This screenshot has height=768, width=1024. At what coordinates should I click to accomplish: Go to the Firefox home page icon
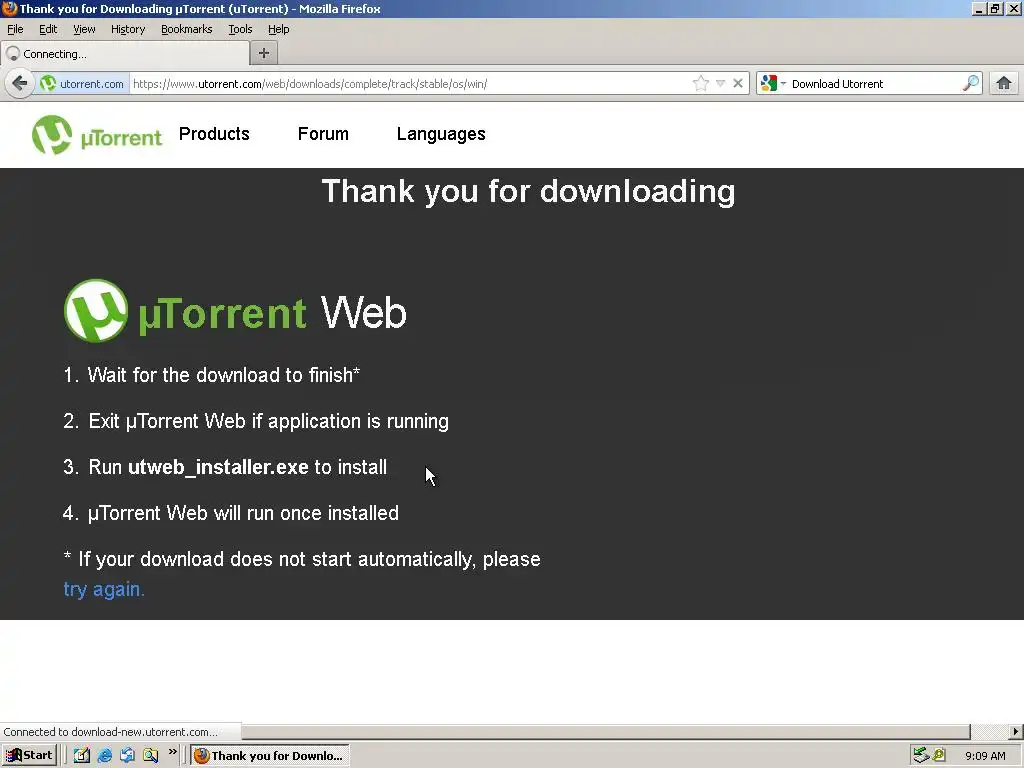click(x=1004, y=84)
